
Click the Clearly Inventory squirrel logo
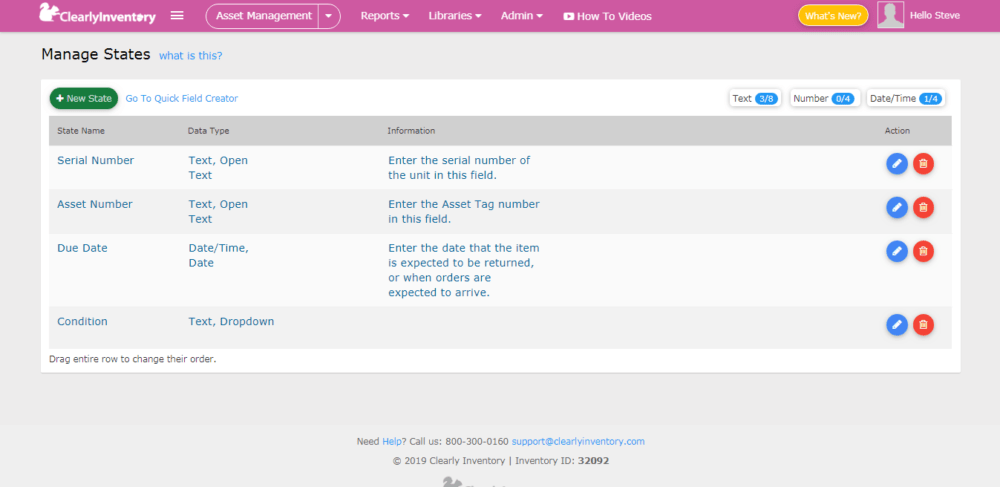98,14
